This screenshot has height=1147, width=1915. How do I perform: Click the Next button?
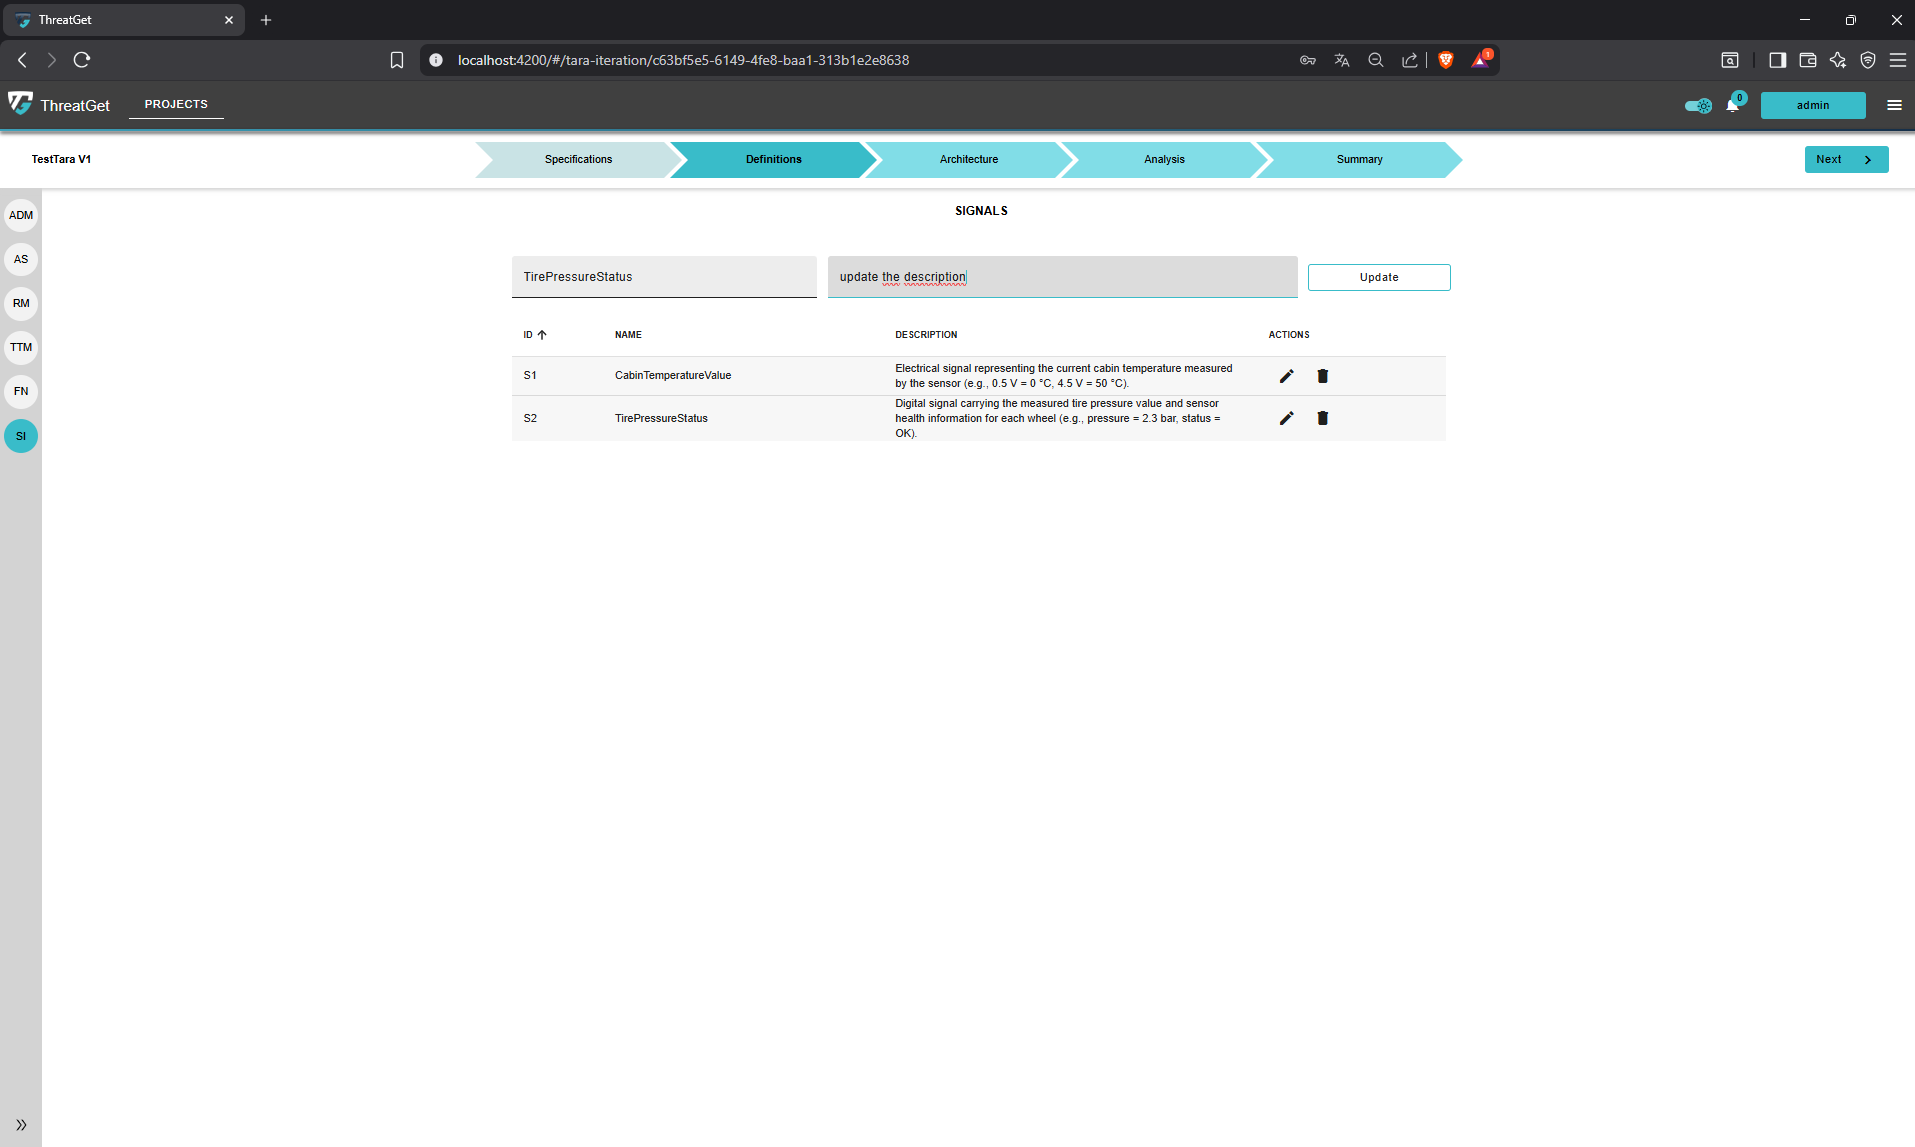(1845, 160)
